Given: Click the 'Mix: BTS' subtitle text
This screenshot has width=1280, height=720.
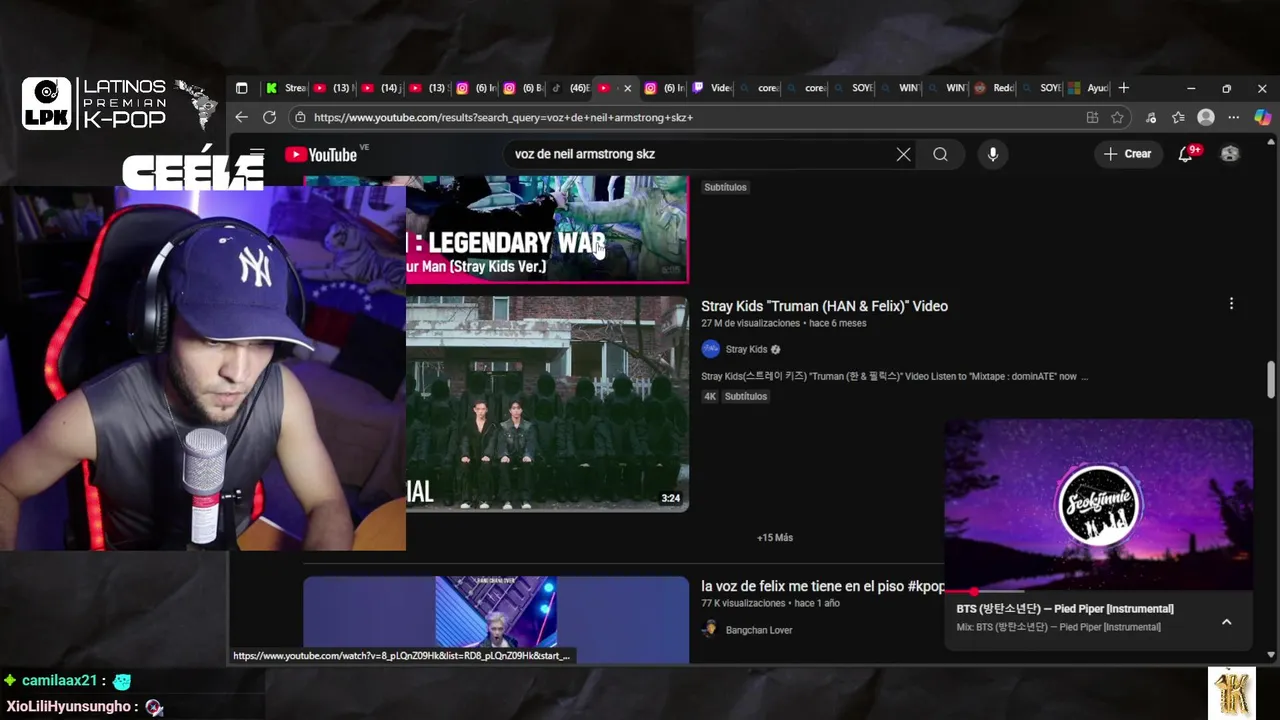Looking at the screenshot, I should pos(1058,627).
